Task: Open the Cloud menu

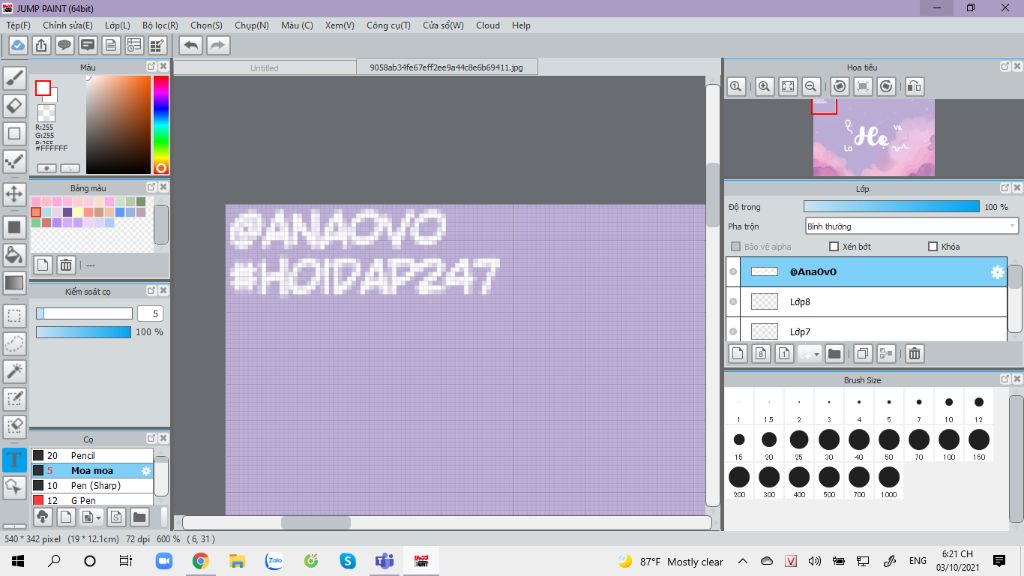Action: pos(488,25)
